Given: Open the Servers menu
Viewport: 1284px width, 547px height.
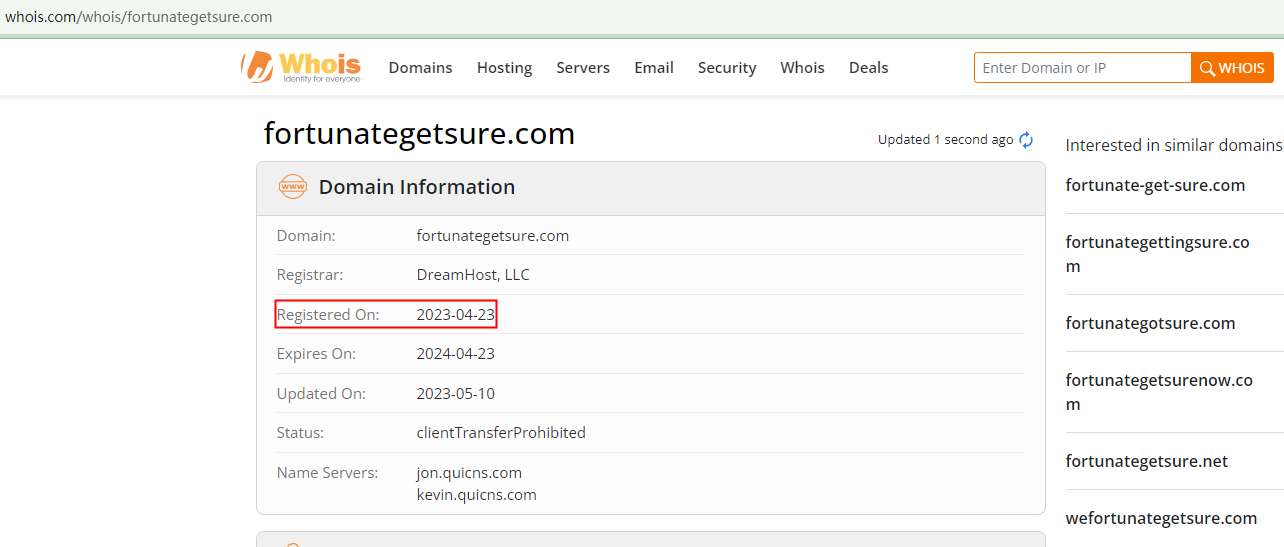Looking at the screenshot, I should 583,68.
